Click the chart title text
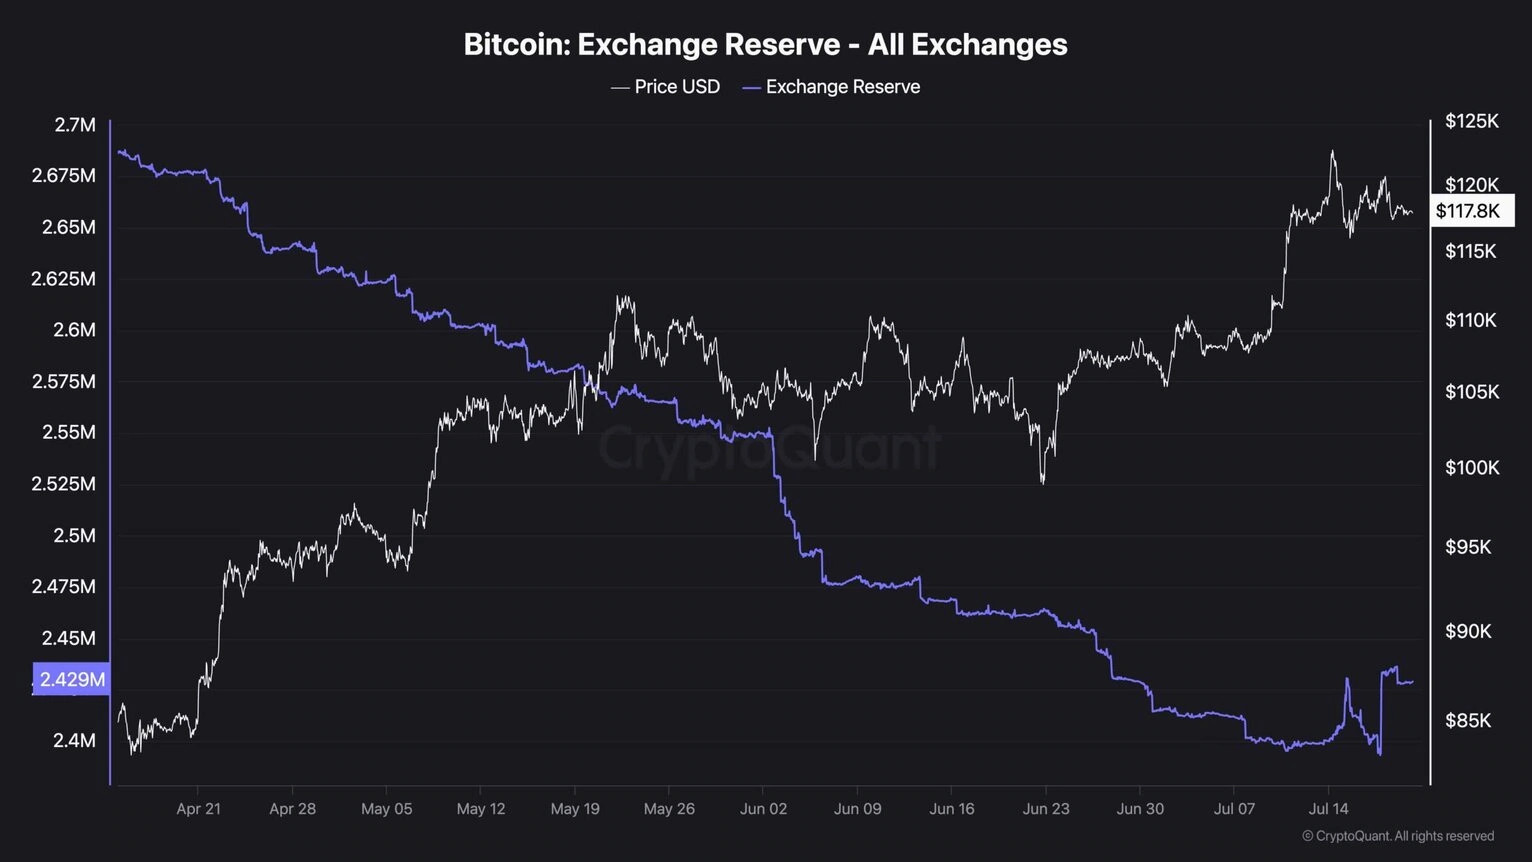 pyautogui.click(x=765, y=44)
